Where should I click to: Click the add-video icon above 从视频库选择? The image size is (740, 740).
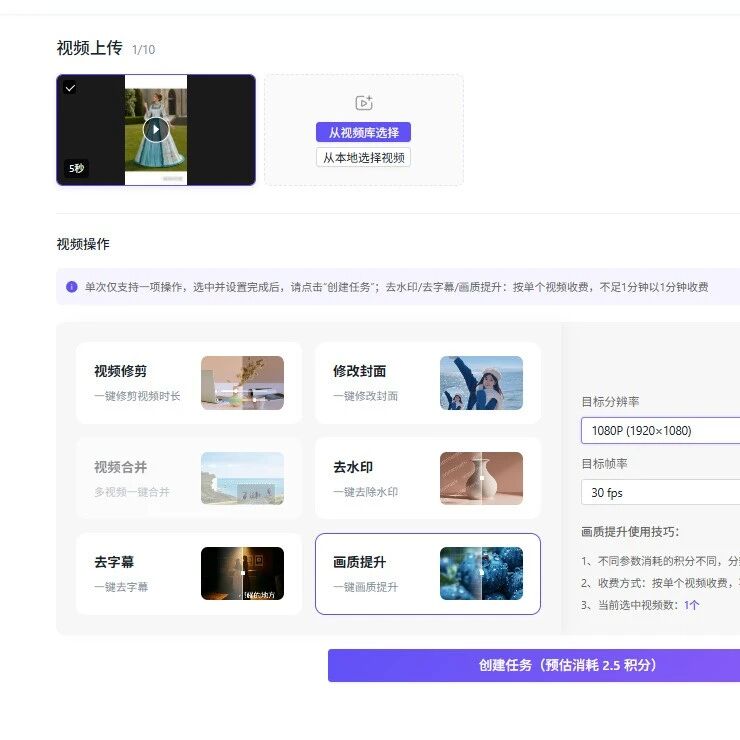[x=363, y=102]
